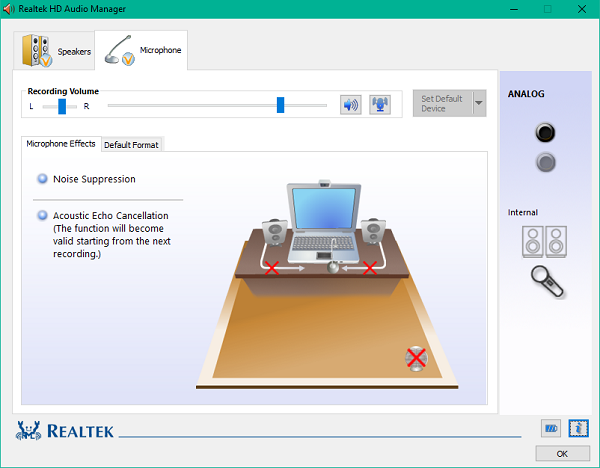Open the Microphone Effects tab
Screen dimensions: 600x468
click(x=61, y=144)
